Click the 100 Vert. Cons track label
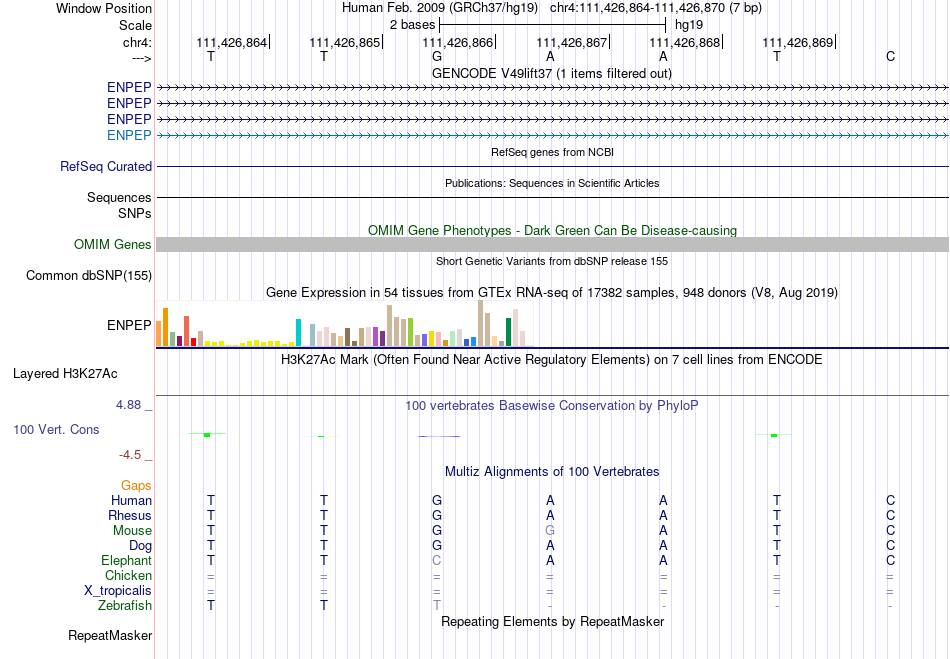The height and width of the screenshot is (659, 950). [56, 429]
